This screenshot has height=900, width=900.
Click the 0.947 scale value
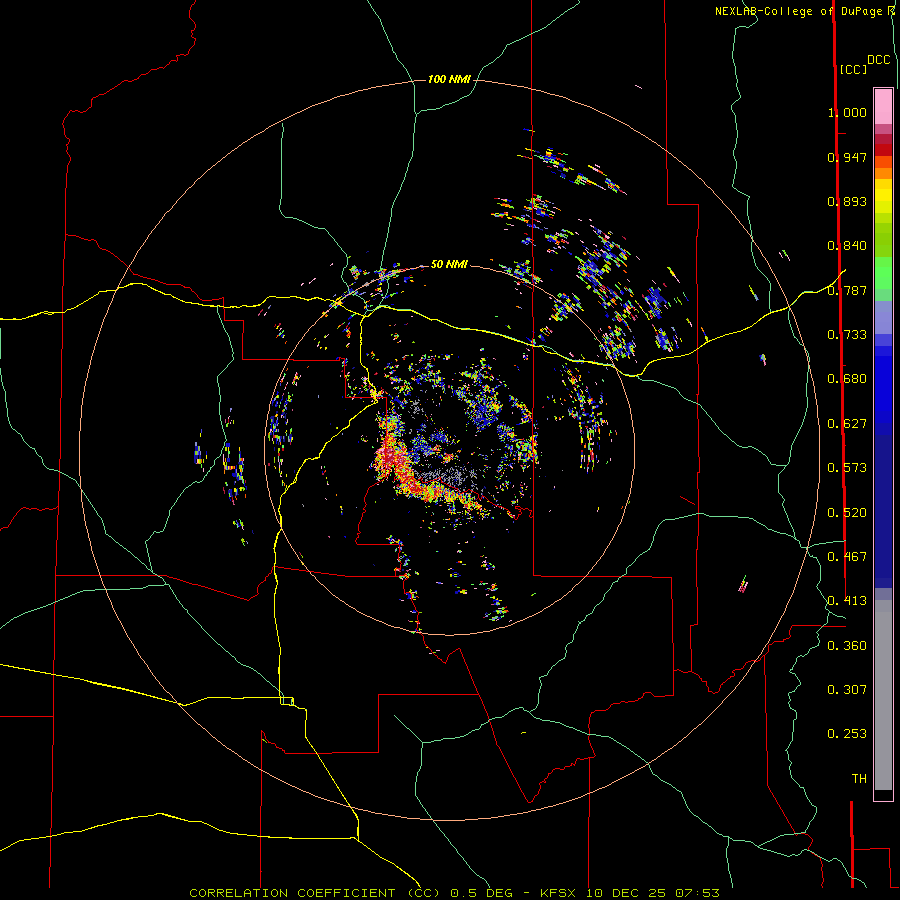(847, 157)
